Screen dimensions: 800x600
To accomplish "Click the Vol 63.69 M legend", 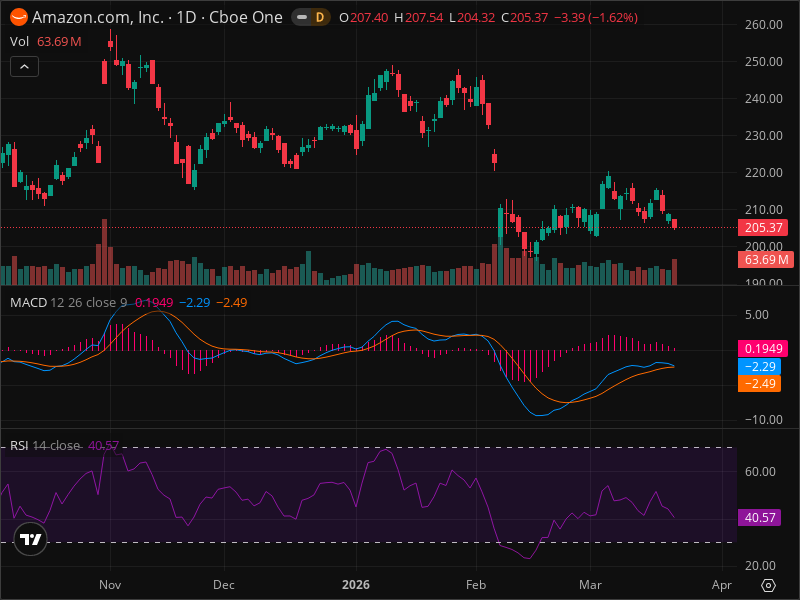I will coord(45,42).
